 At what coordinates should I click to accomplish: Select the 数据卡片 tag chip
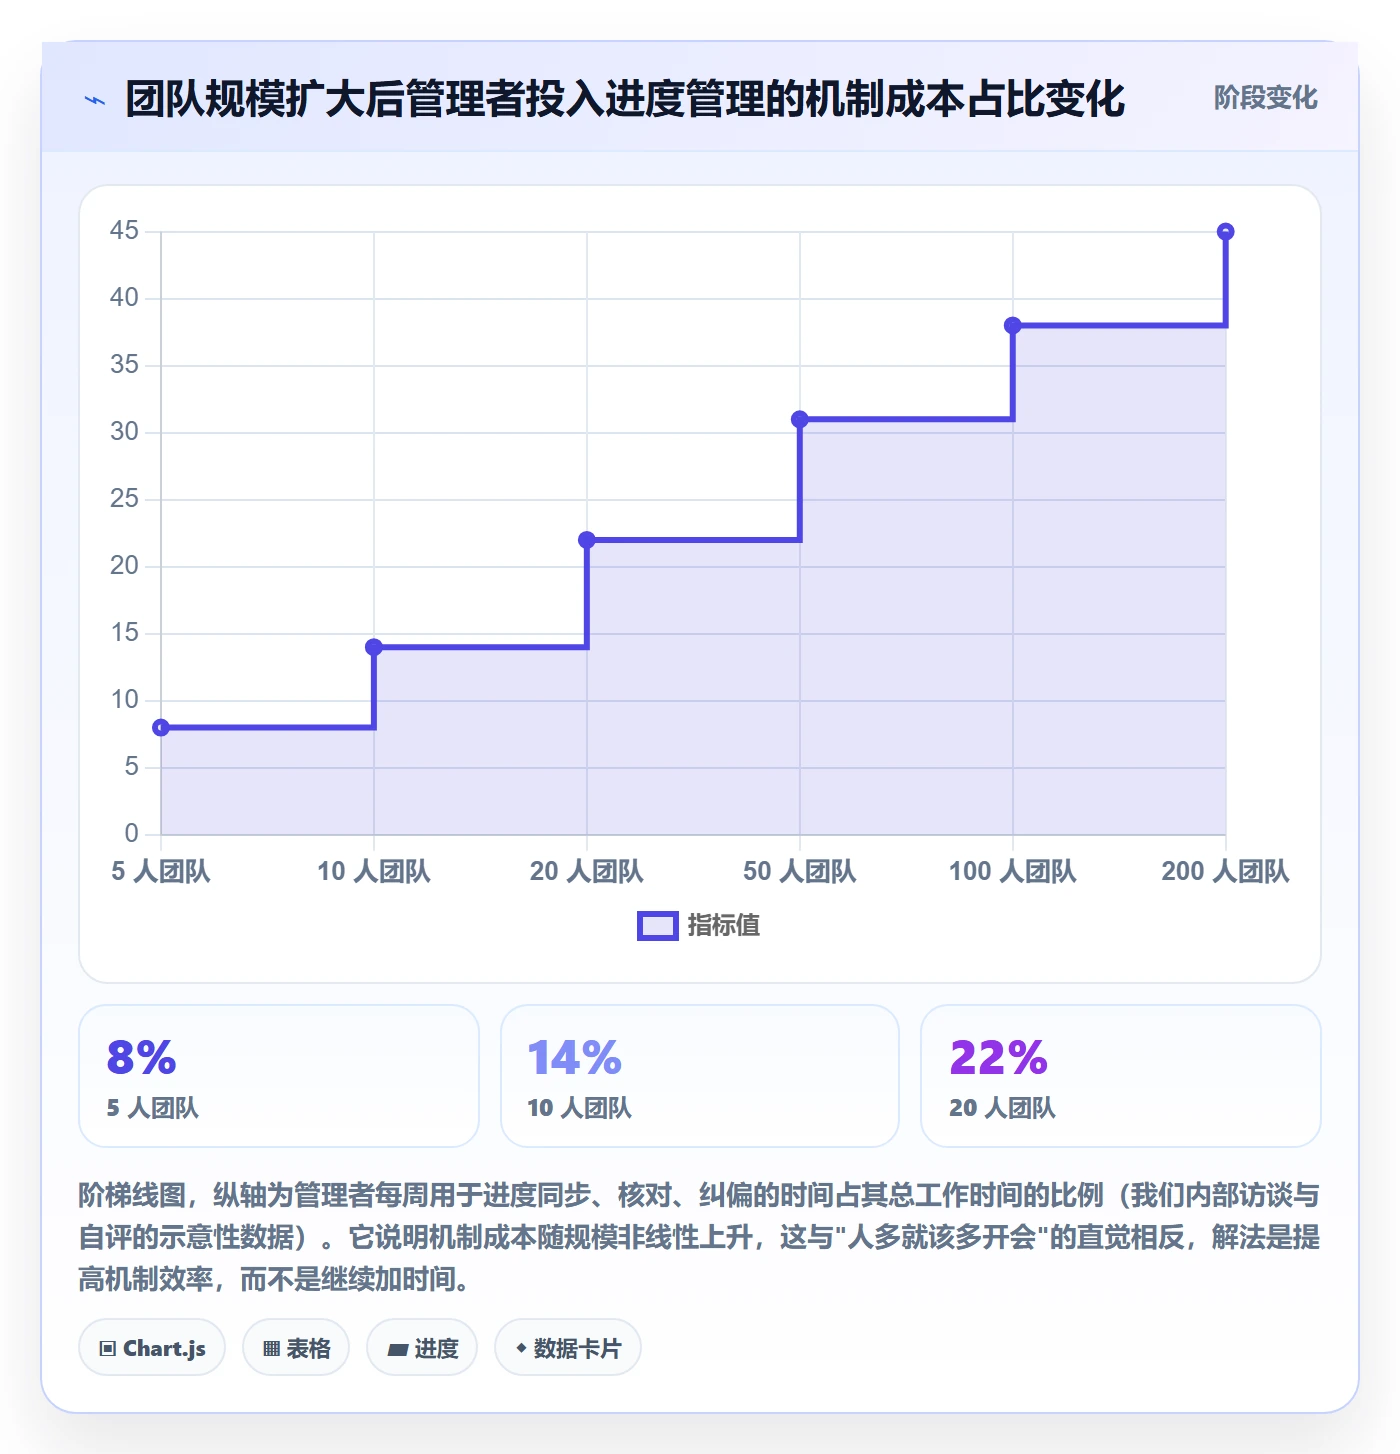568,1347
